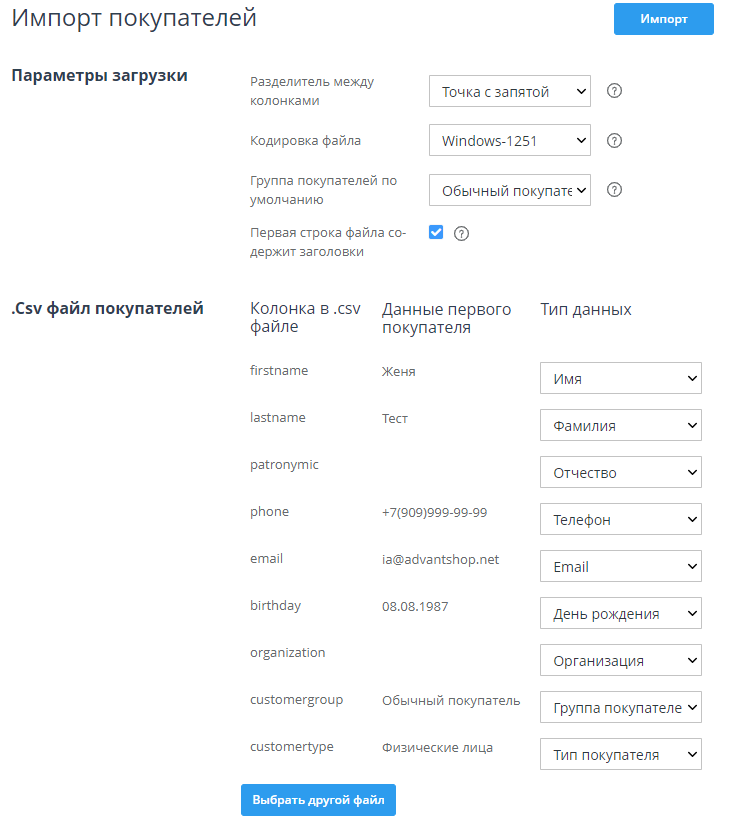Click Выбрать другой файл button
This screenshot has width=740, height=820.
click(x=318, y=800)
